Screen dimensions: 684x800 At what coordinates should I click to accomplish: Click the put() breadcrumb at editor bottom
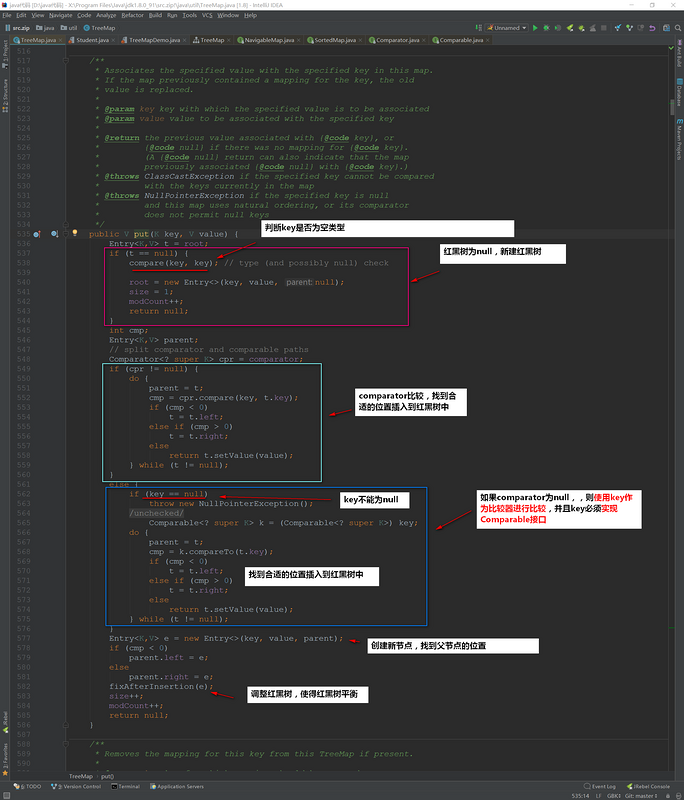[x=107, y=777]
